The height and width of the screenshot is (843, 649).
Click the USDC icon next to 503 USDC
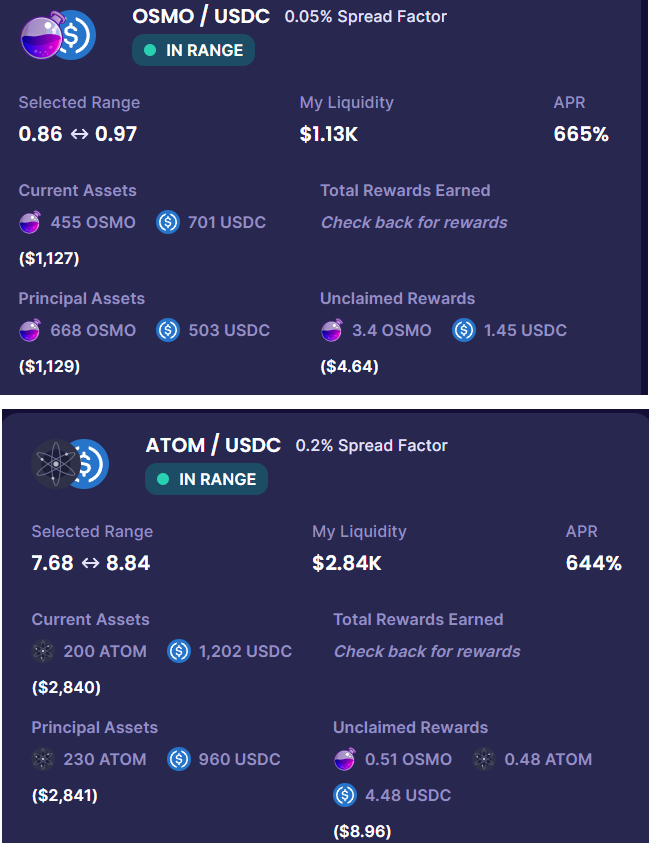click(x=168, y=330)
